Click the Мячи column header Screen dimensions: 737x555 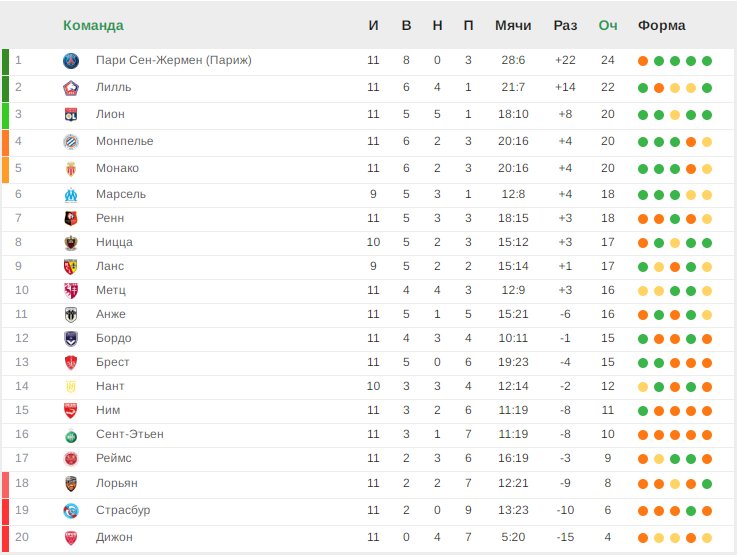click(x=513, y=25)
